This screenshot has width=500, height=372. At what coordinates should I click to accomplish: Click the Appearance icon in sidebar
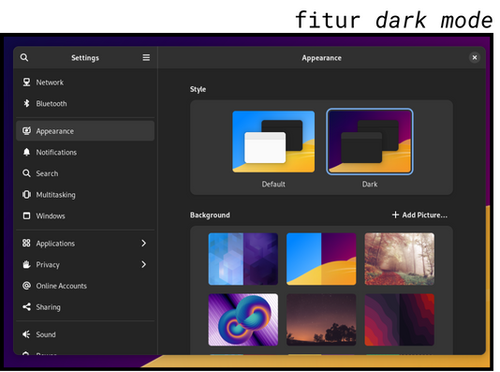[26, 131]
